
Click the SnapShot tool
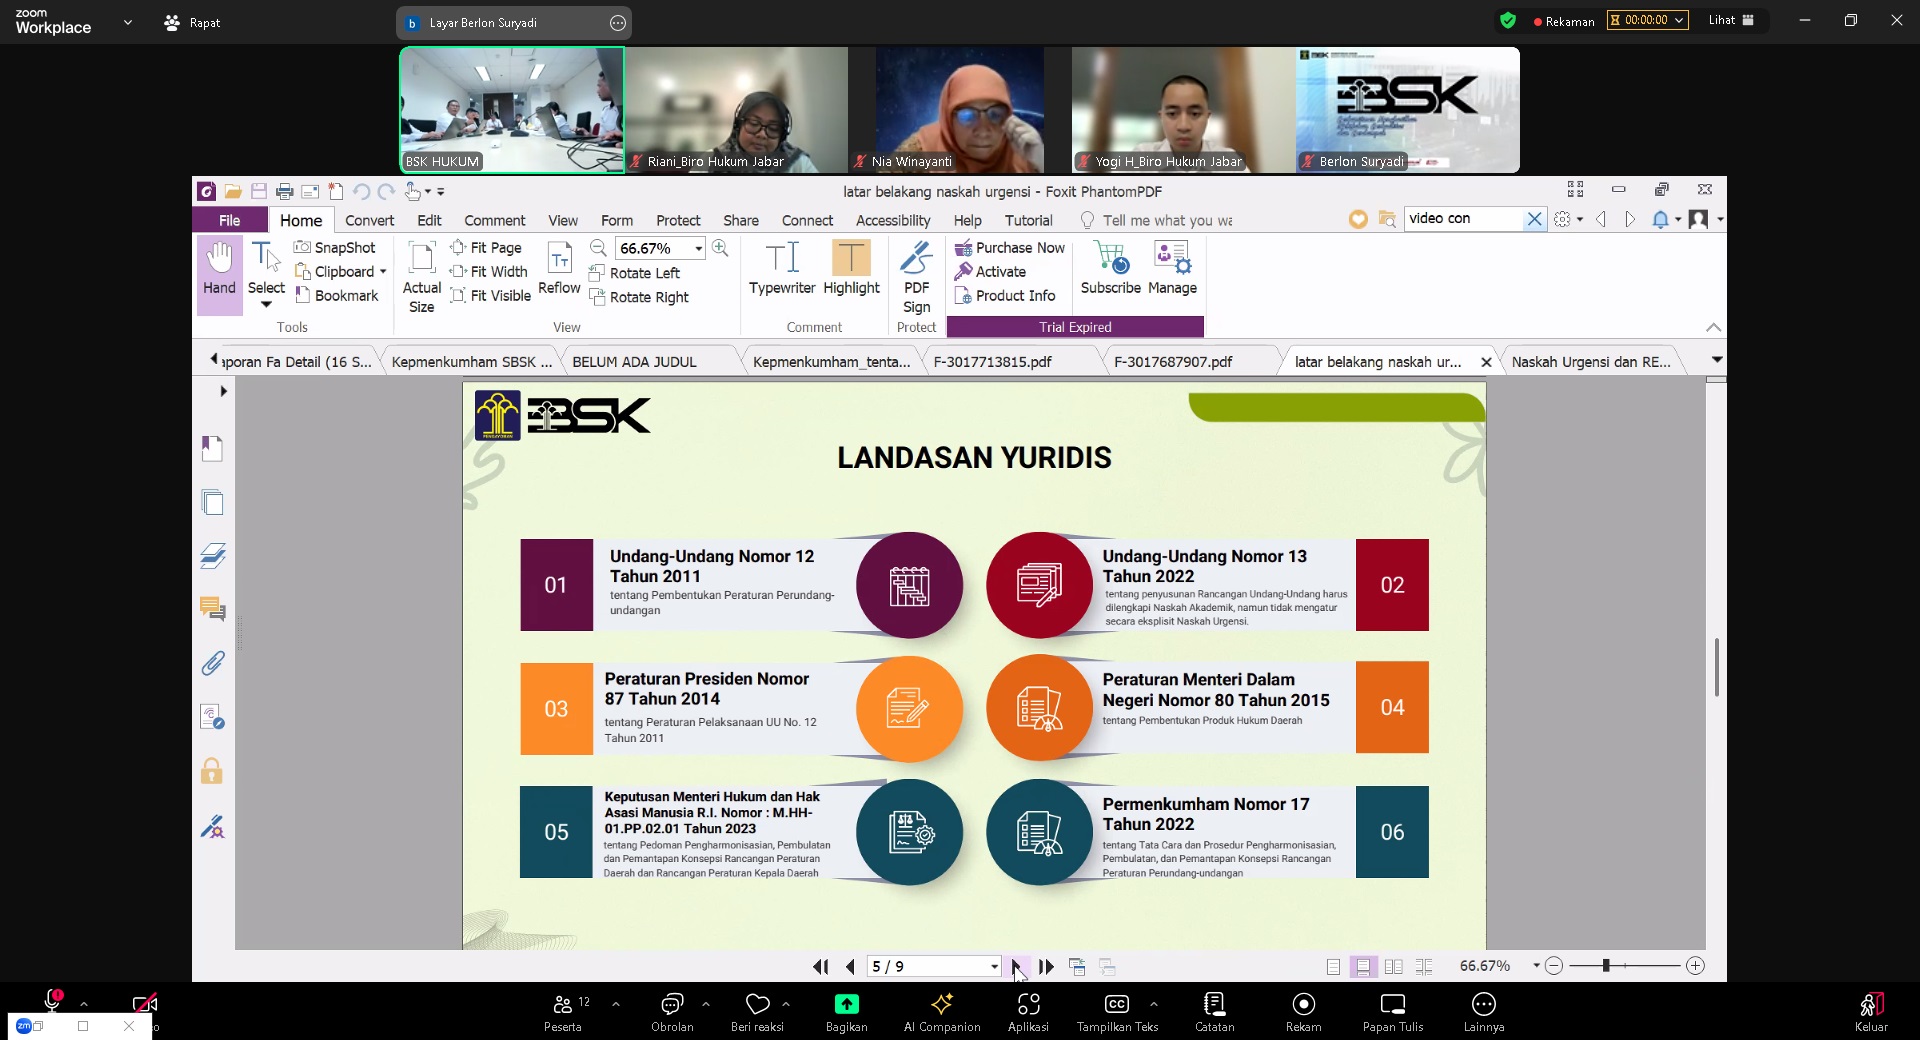335,247
